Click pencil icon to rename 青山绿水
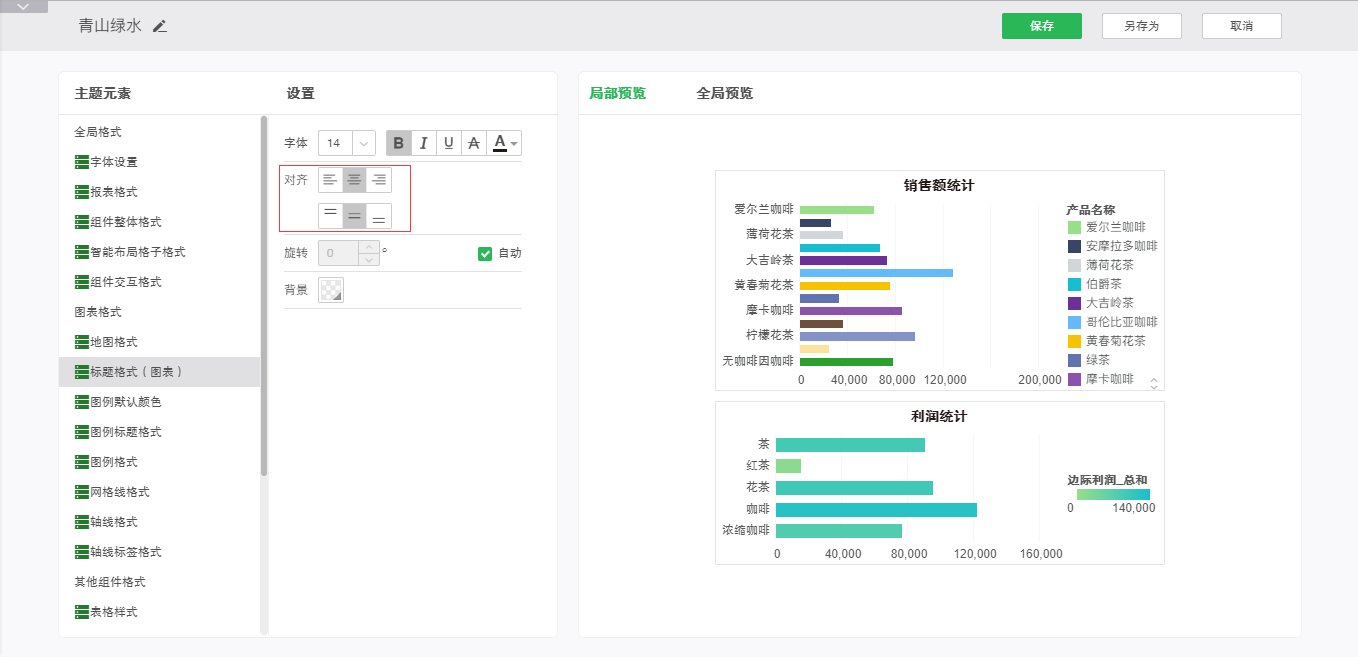The height and width of the screenshot is (657, 1358). pos(160,26)
